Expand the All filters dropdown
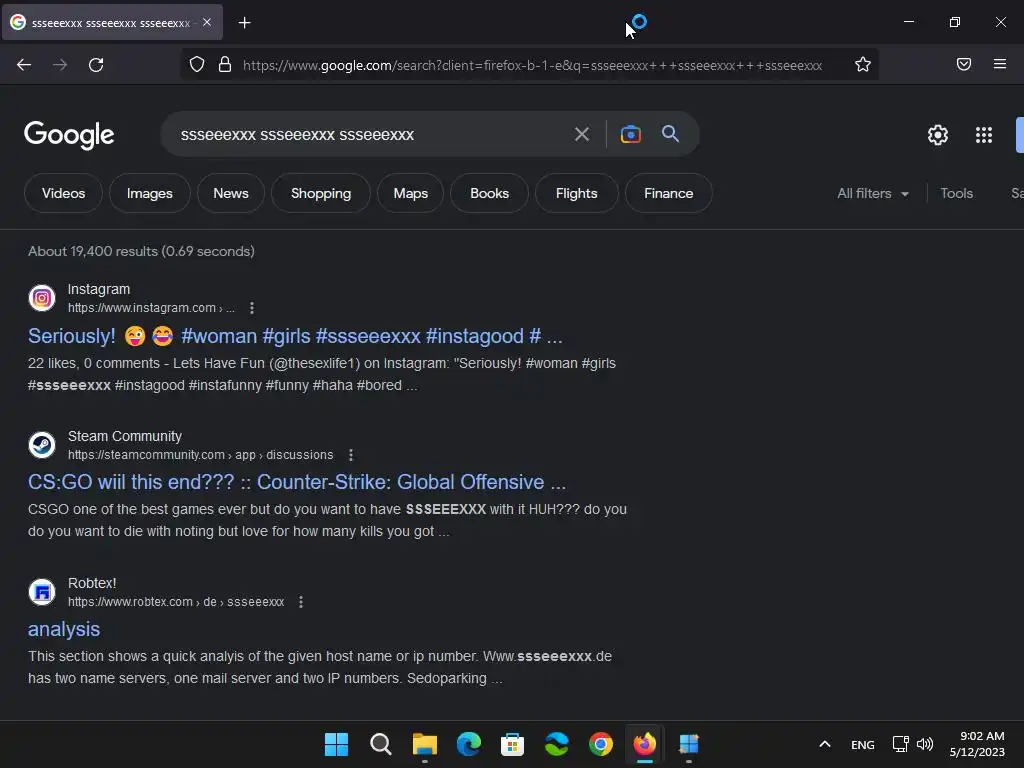 [872, 193]
